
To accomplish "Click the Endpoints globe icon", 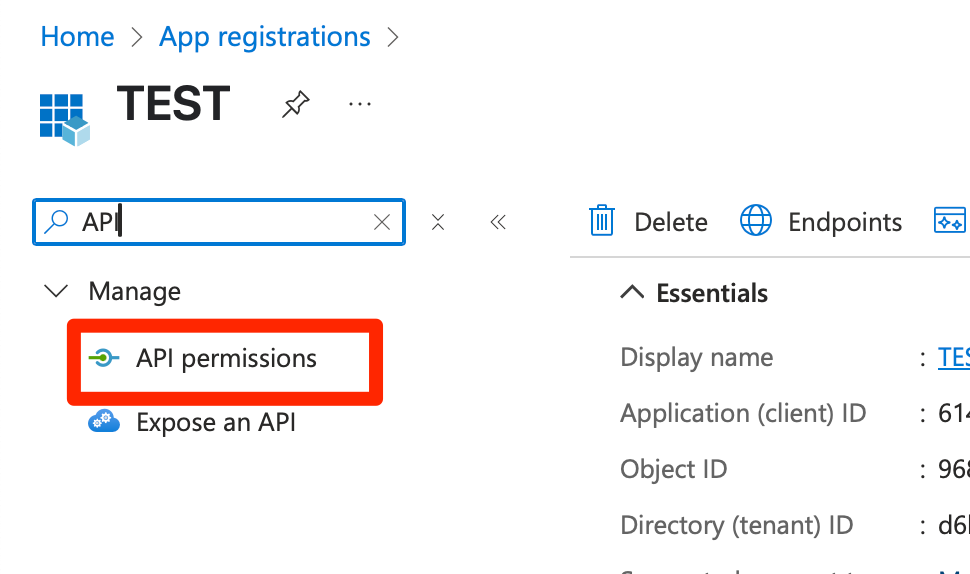I will [x=756, y=221].
